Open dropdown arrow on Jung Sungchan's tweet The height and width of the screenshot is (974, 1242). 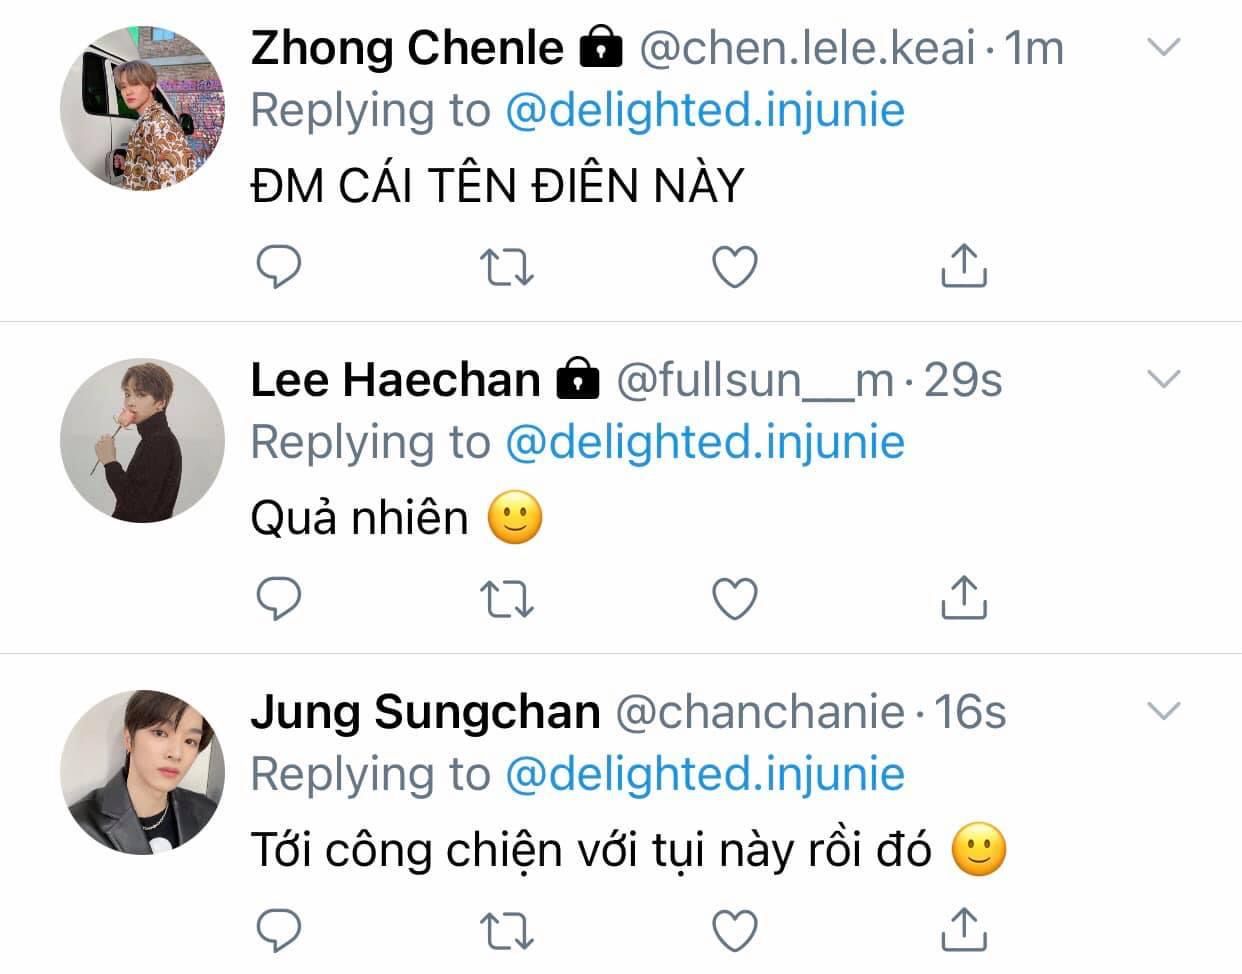pos(1163,711)
